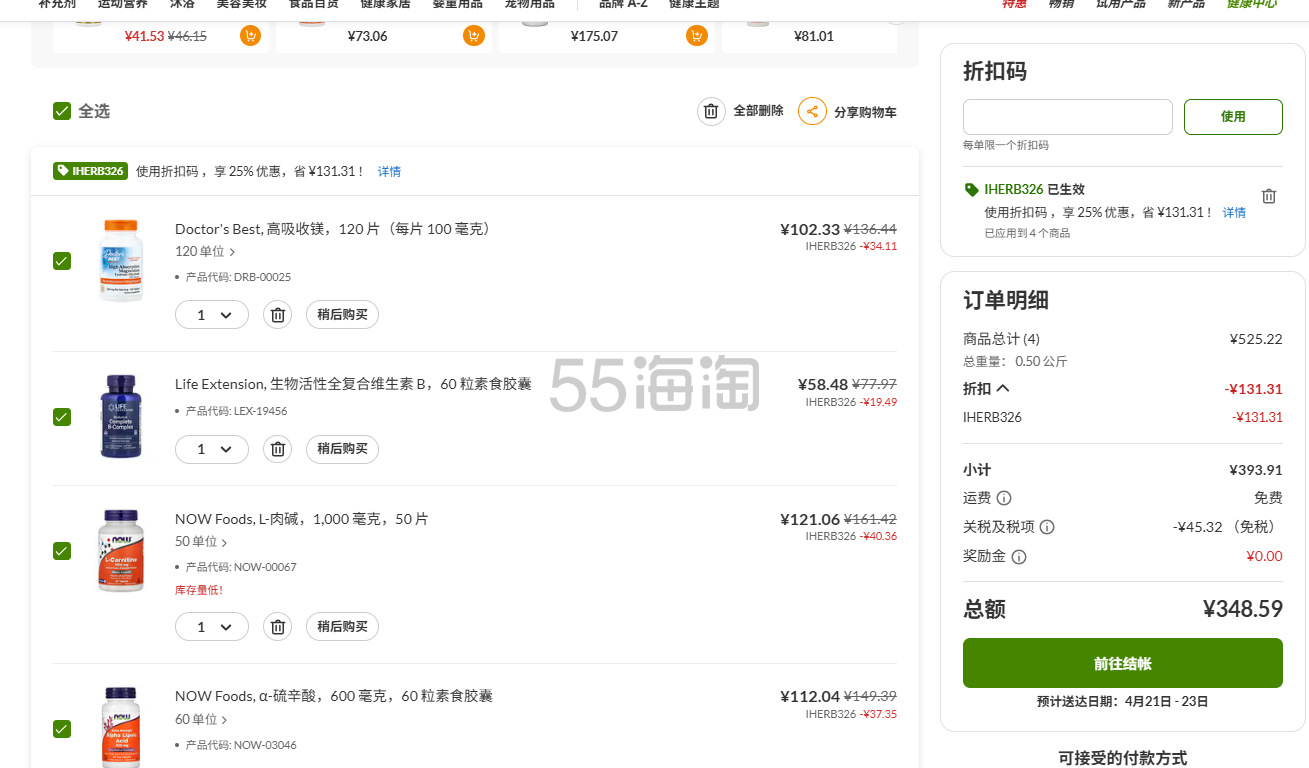This screenshot has height=768, width=1309.
Task: Toggle the 全选 select-all checkbox
Action: click(62, 111)
